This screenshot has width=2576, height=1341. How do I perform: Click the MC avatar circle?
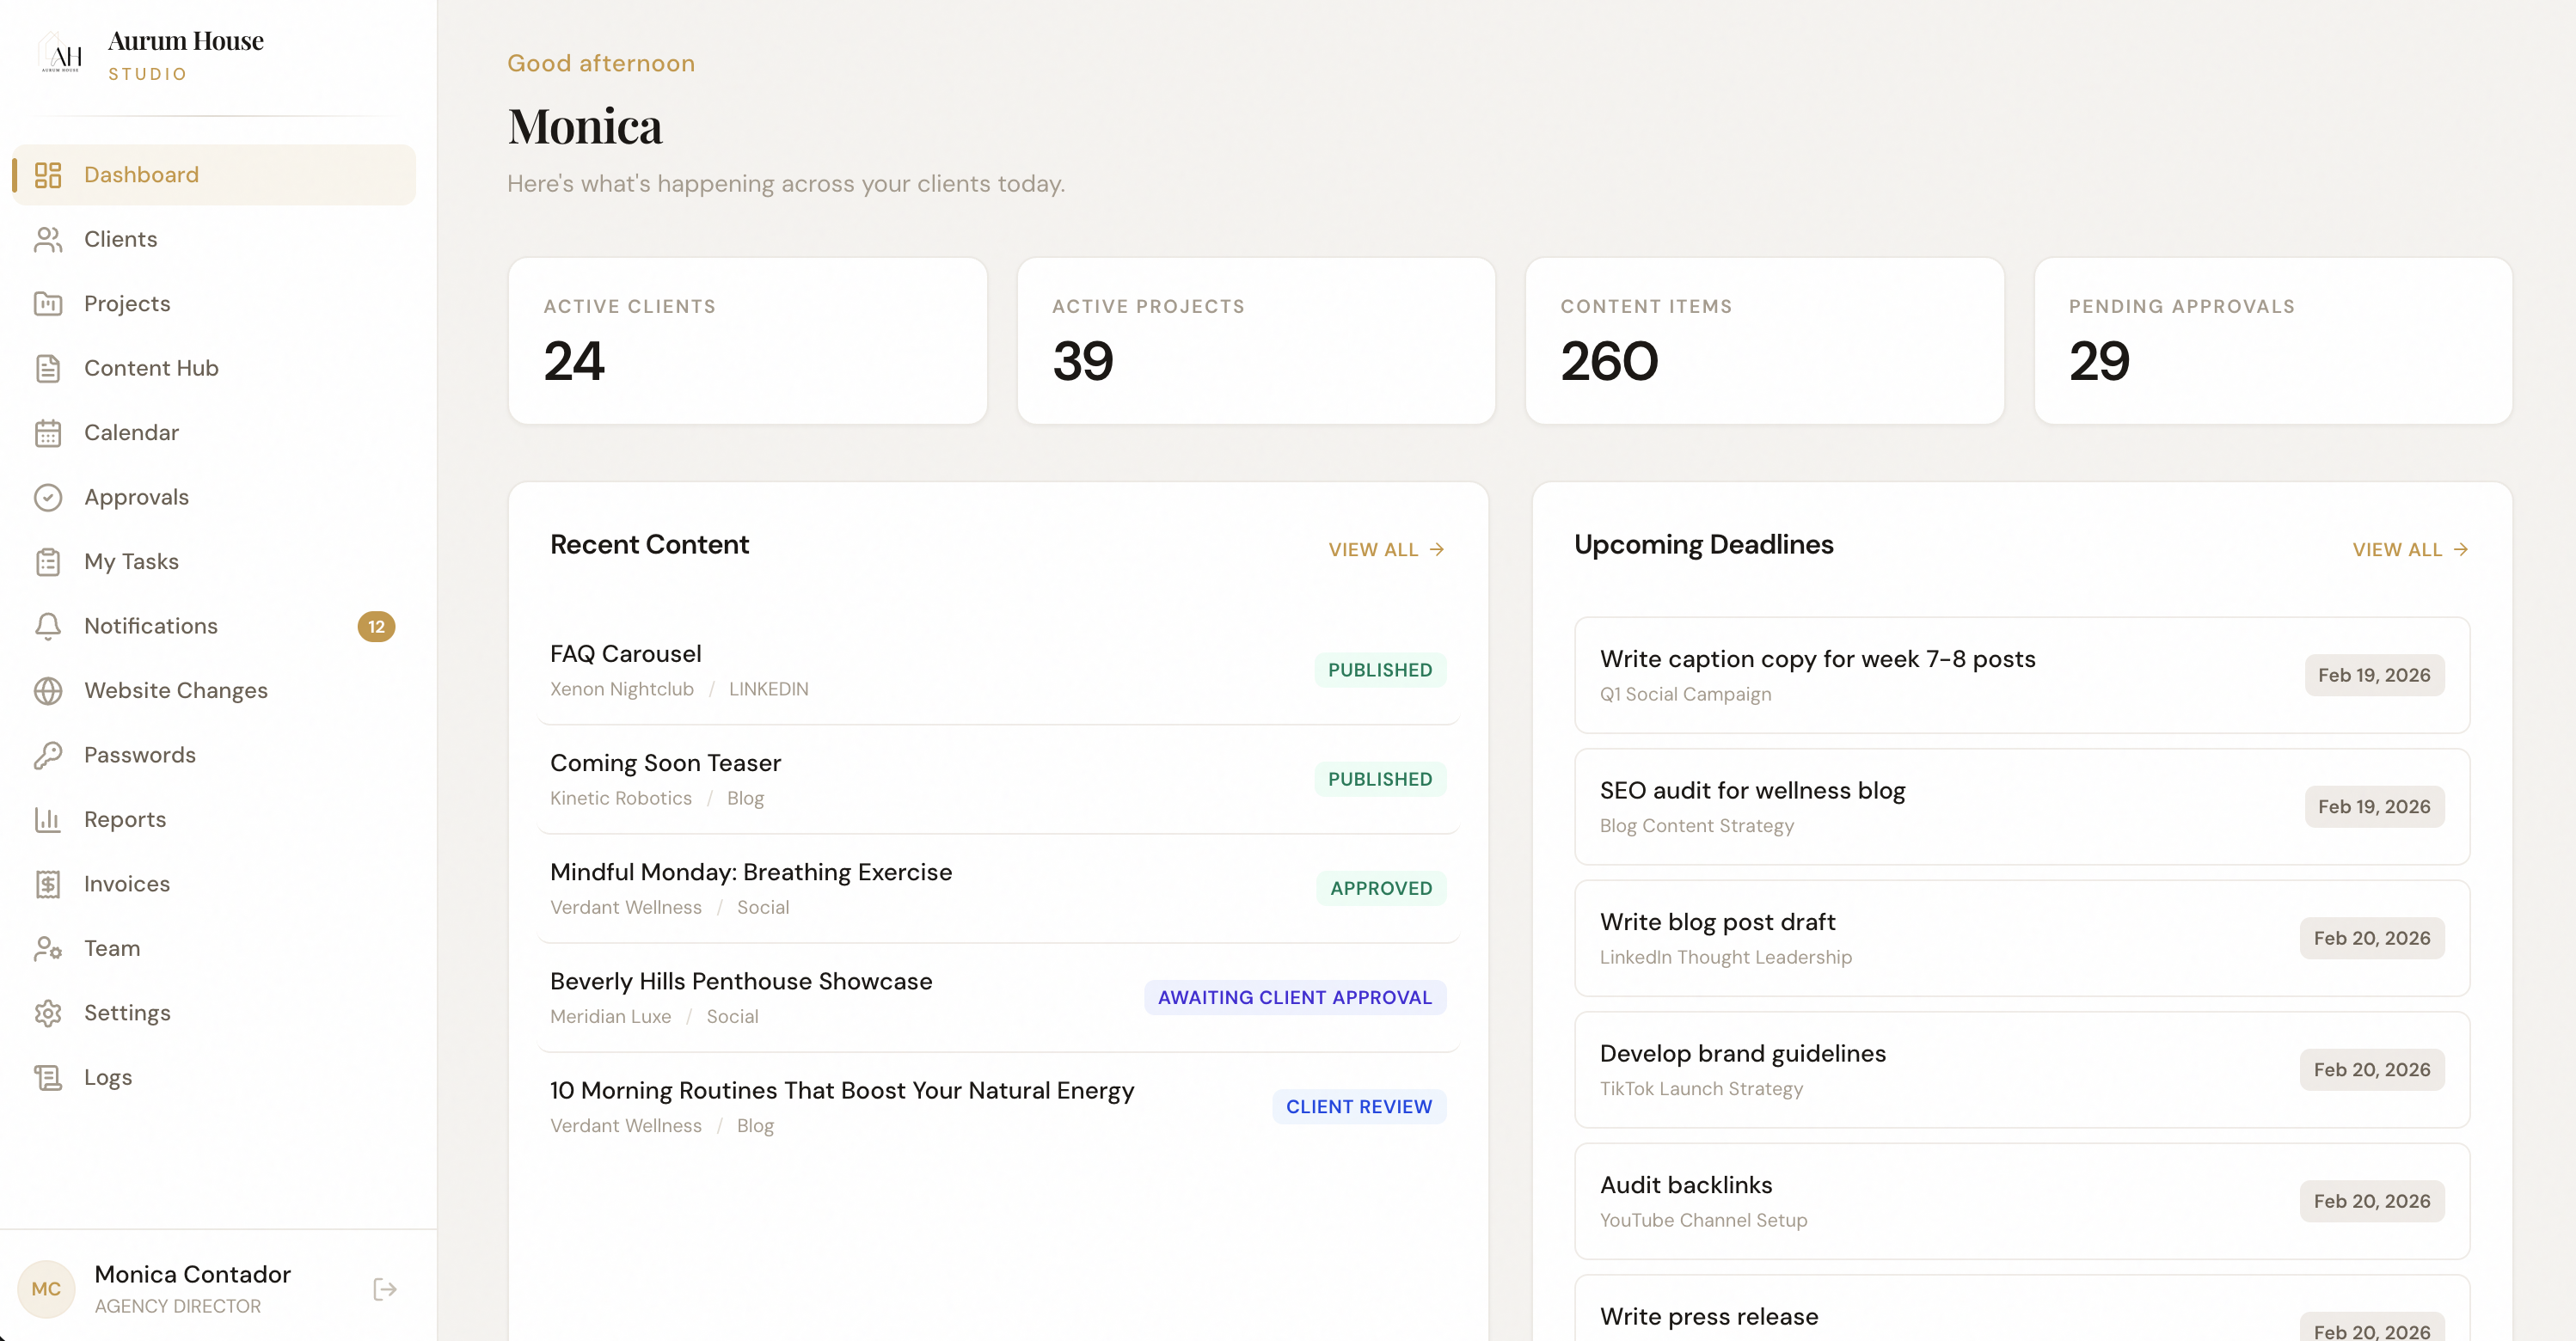pos(47,1289)
